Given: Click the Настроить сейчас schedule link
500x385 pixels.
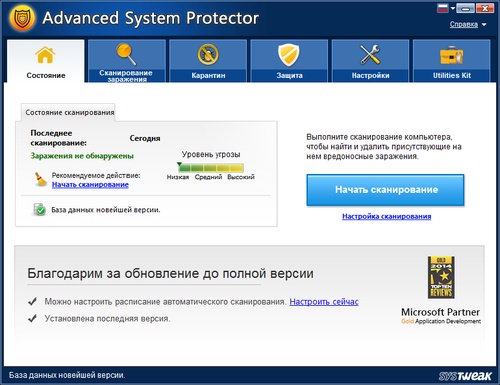Looking at the screenshot, I should [x=324, y=302].
